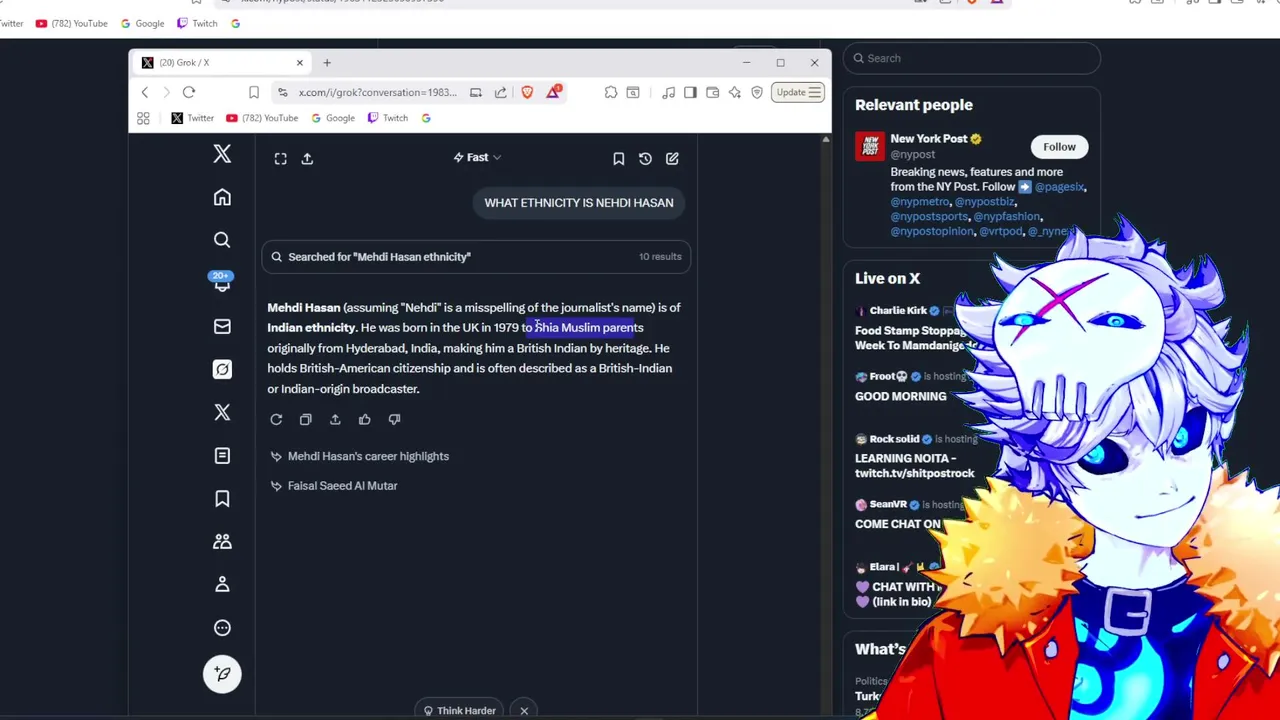Open Google bookmark in Grok window bar

click(x=333, y=118)
